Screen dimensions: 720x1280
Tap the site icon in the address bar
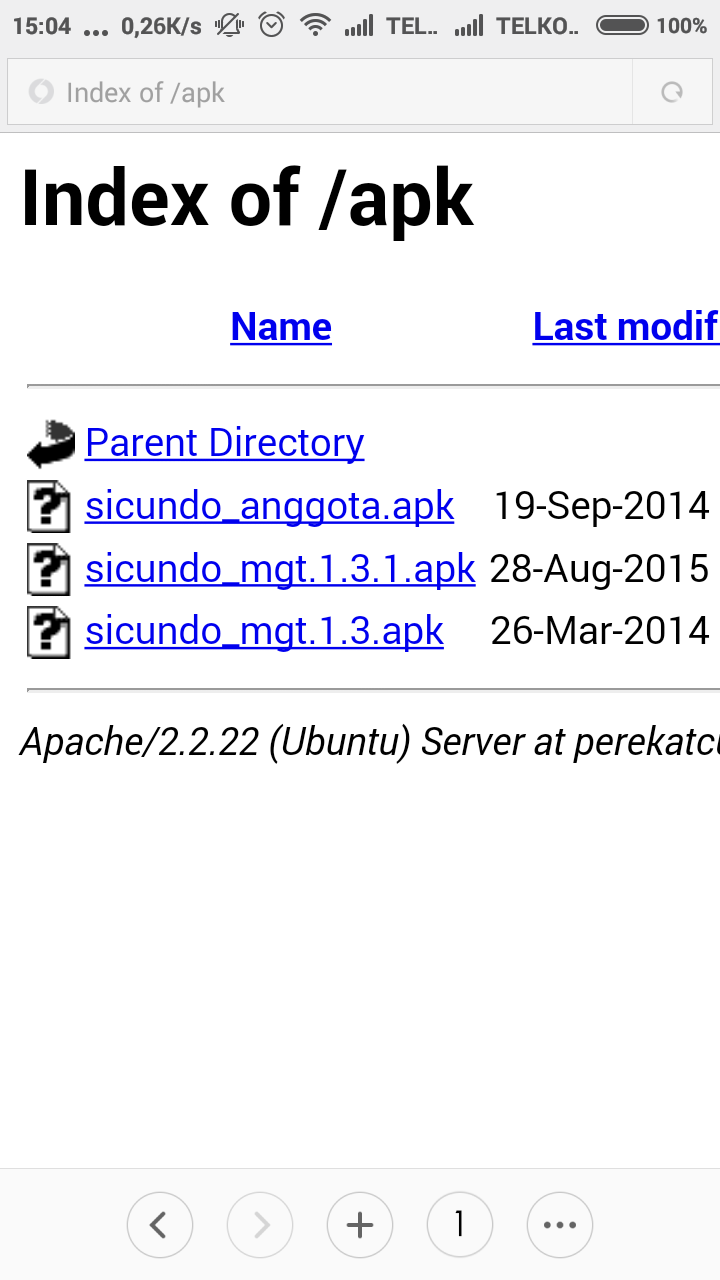point(41,93)
